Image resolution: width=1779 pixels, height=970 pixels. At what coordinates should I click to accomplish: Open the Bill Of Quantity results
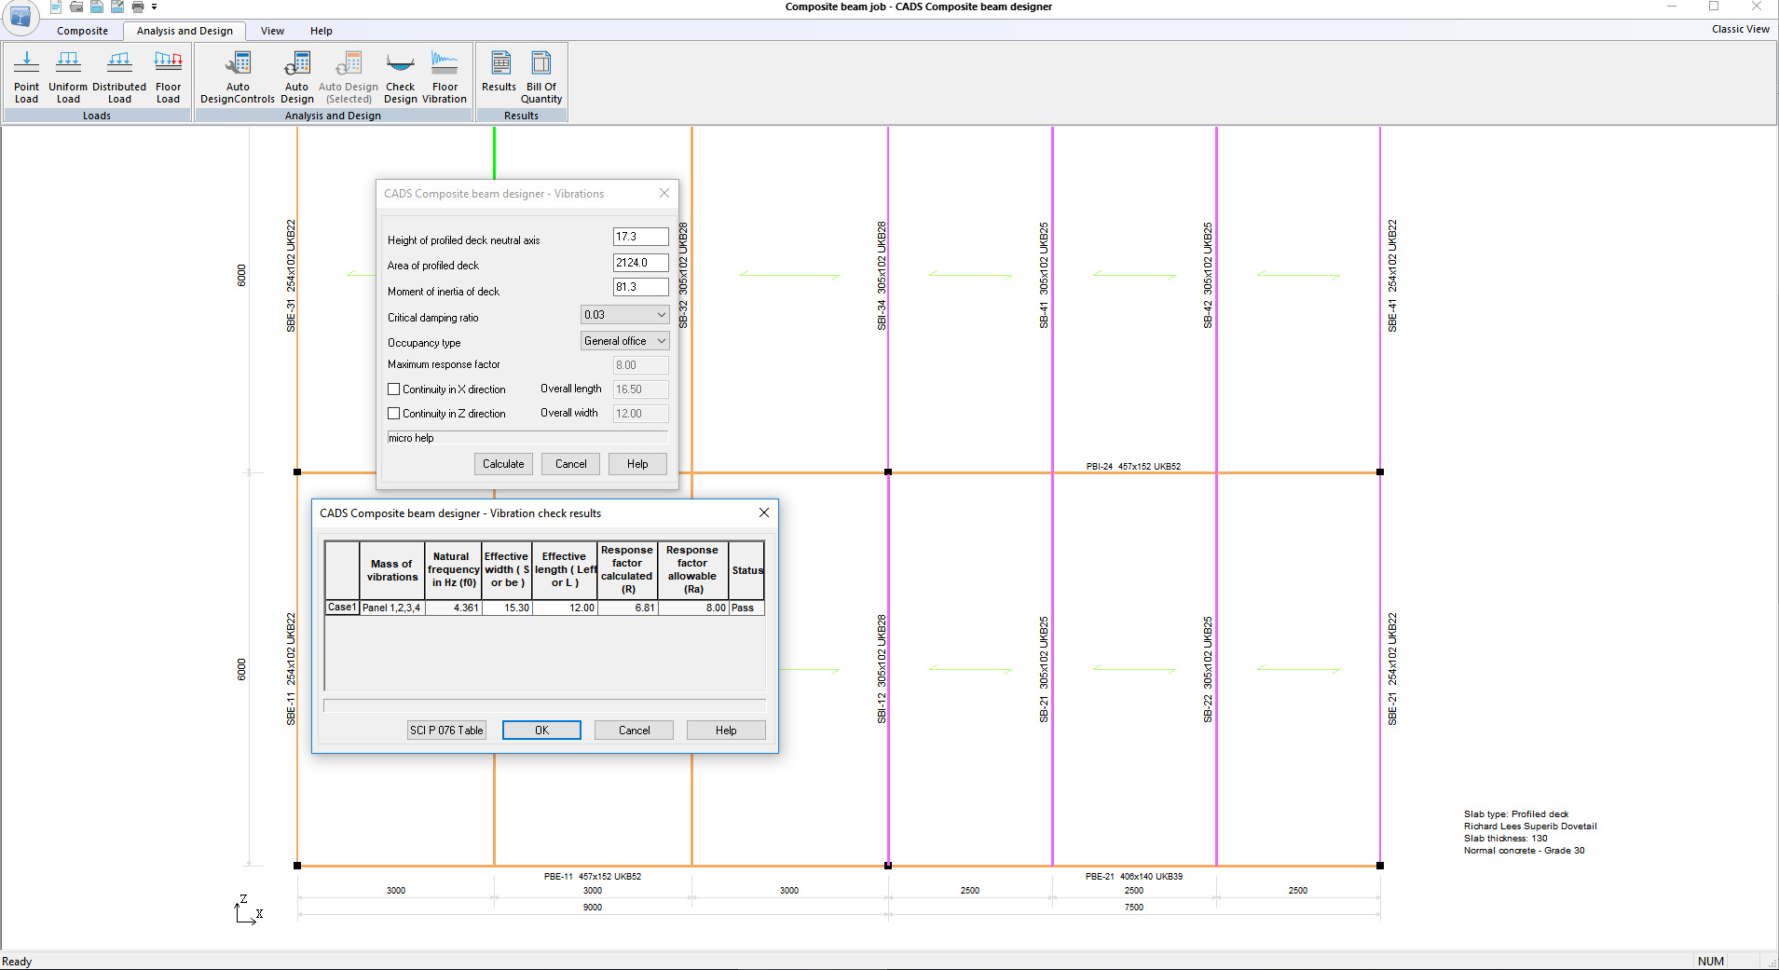540,76
